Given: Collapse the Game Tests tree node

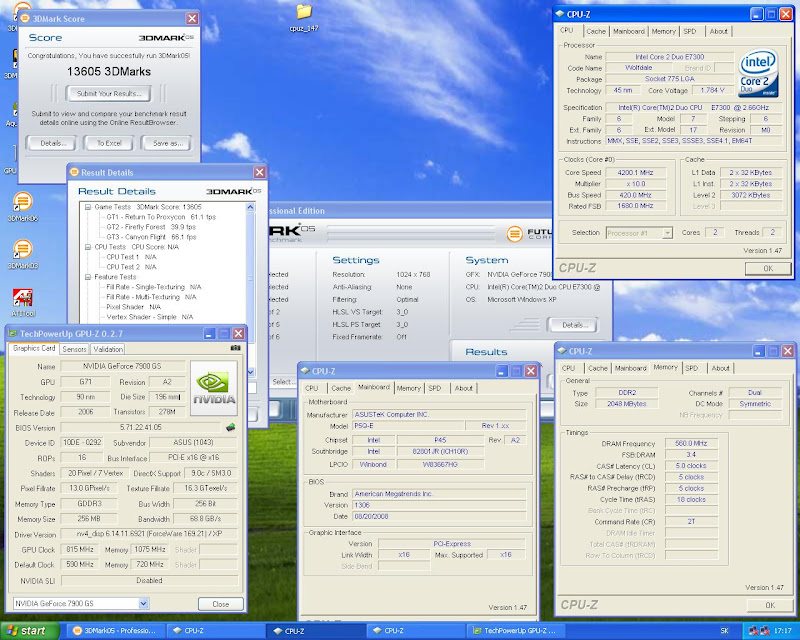Looking at the screenshot, I should tap(87, 206).
